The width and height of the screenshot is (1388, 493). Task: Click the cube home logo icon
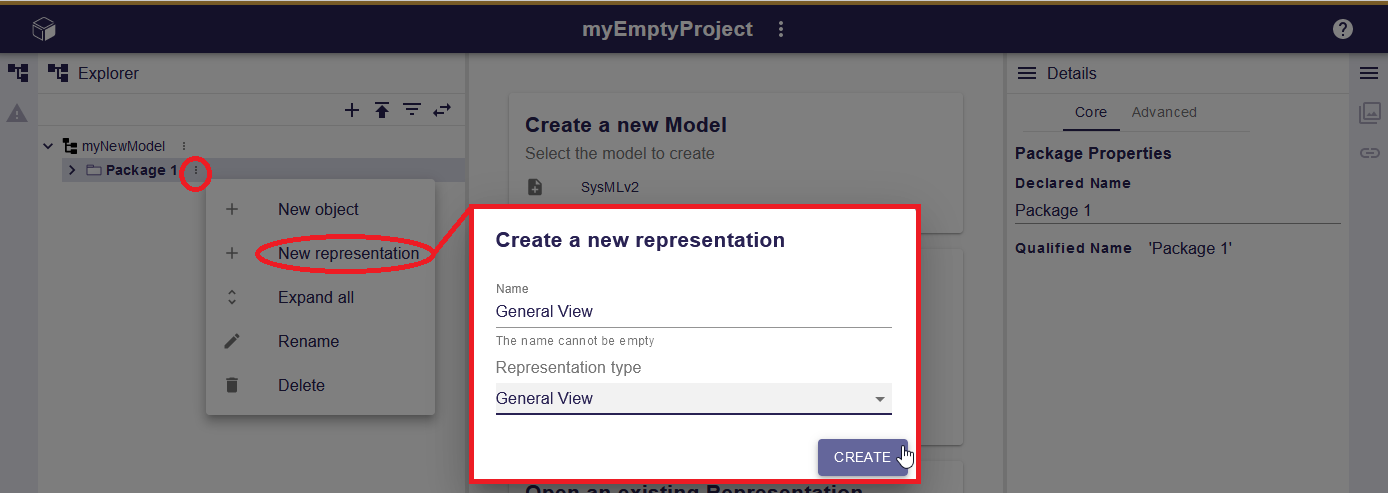(x=44, y=29)
